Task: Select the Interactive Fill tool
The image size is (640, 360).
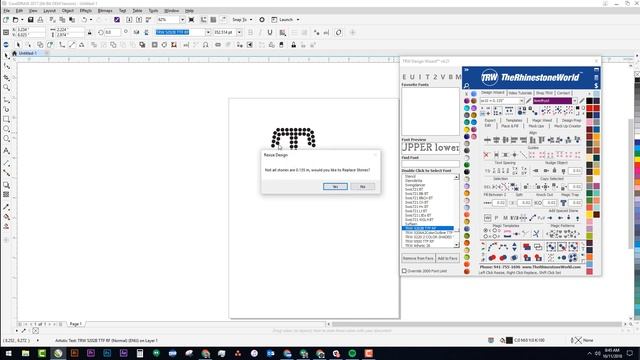Action: click(7, 217)
